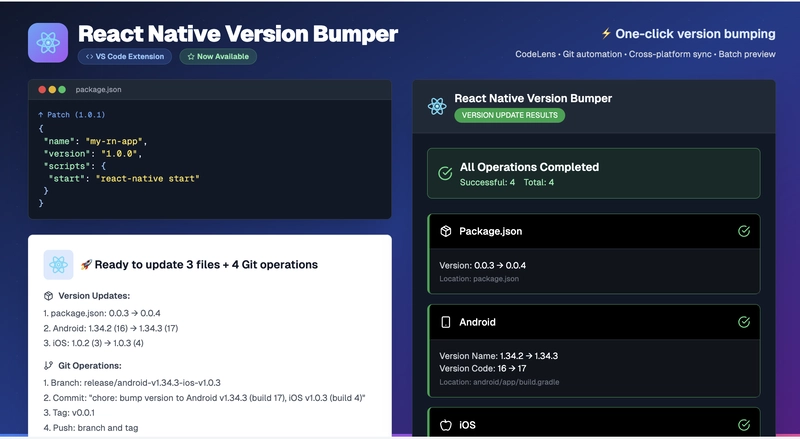The width and height of the screenshot is (800, 439).
Task: Click the checkmark icon beside All Operations Completed
Action: tap(445, 174)
